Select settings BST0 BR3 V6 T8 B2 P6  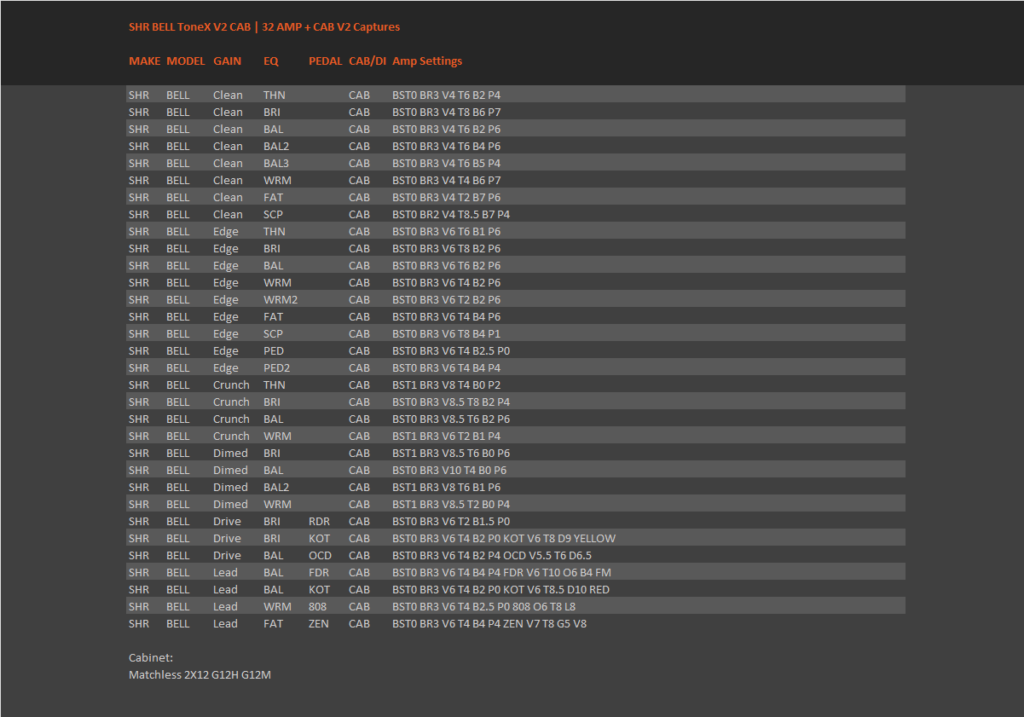point(446,248)
